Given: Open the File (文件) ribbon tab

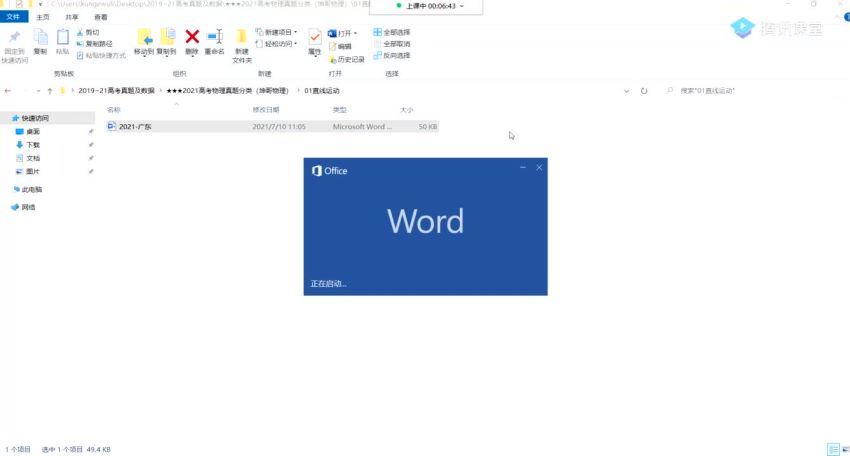Looking at the screenshot, I should click(13, 17).
